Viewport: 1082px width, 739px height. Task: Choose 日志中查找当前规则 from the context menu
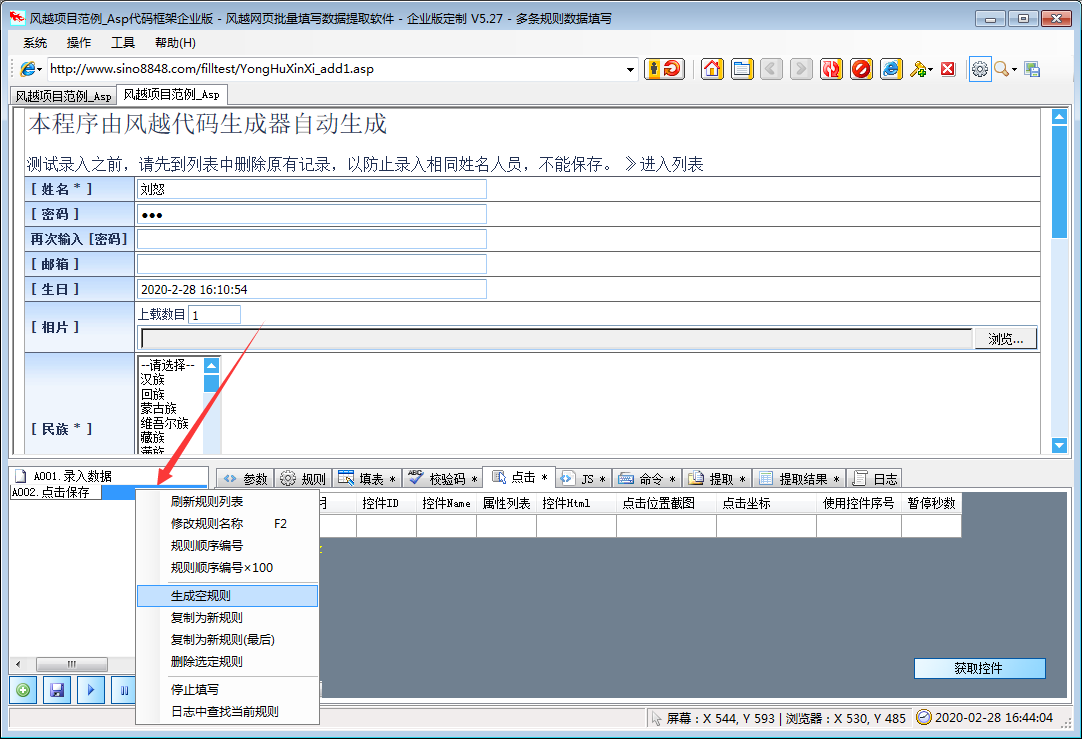coord(227,711)
